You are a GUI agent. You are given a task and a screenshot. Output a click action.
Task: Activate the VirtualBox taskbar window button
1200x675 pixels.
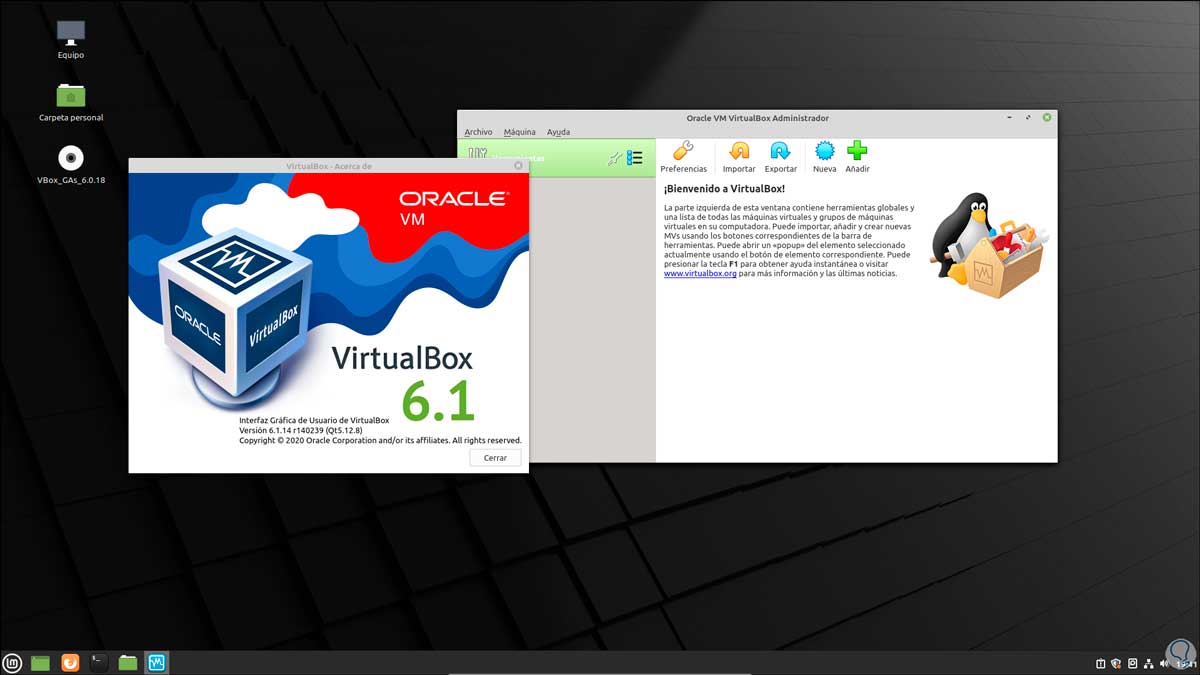click(157, 662)
